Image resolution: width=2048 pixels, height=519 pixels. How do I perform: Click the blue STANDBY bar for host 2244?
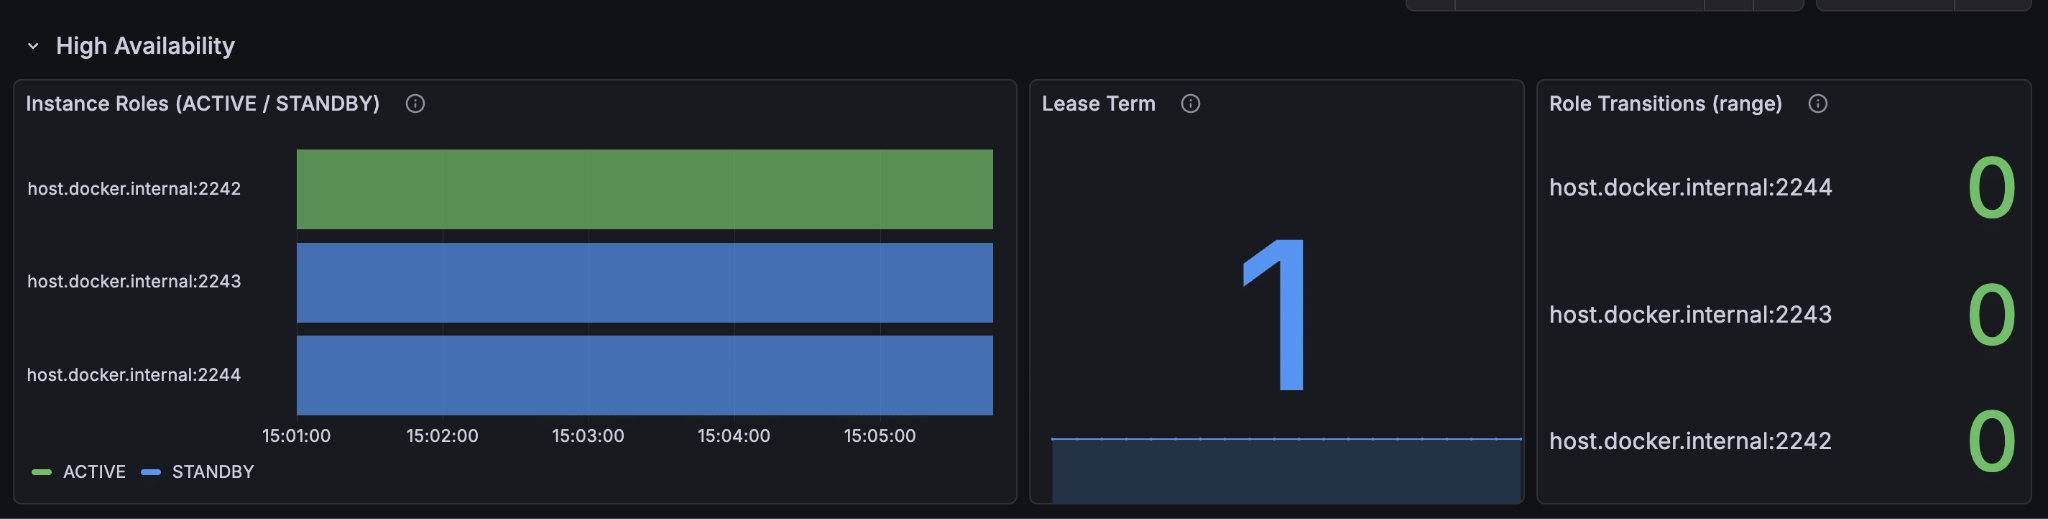coord(645,375)
